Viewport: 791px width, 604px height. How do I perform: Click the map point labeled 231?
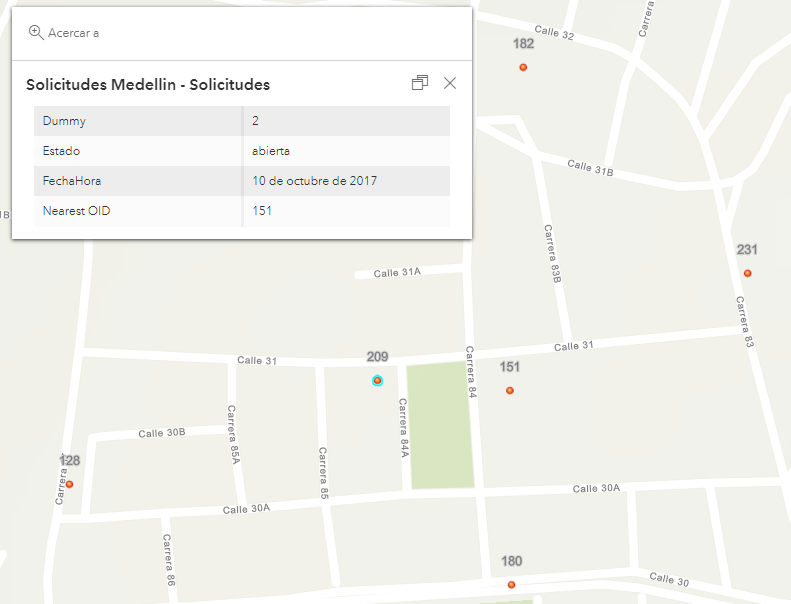(748, 273)
